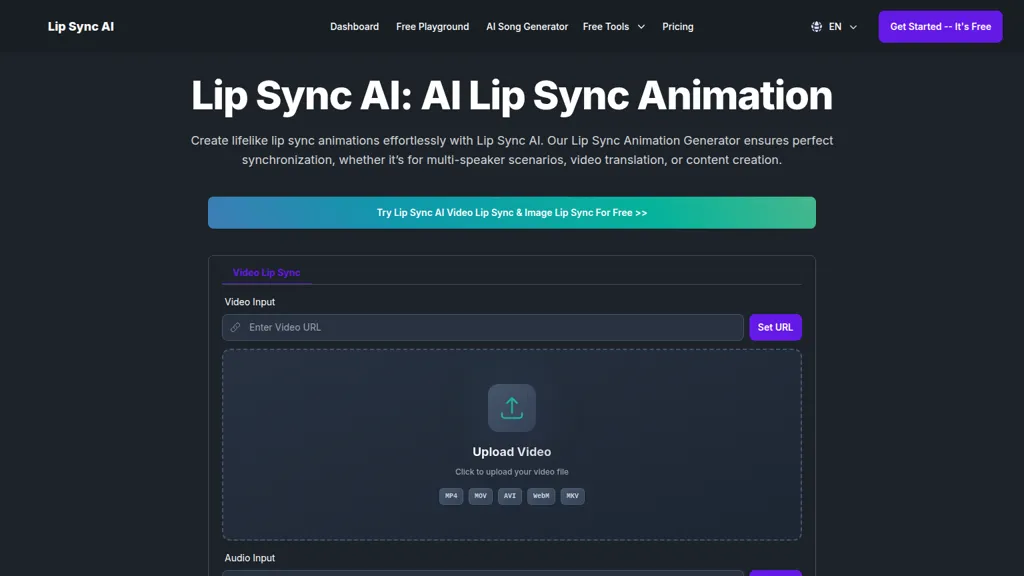Click the main page headline
This screenshot has width=1024, height=576.
pyautogui.click(x=511, y=95)
